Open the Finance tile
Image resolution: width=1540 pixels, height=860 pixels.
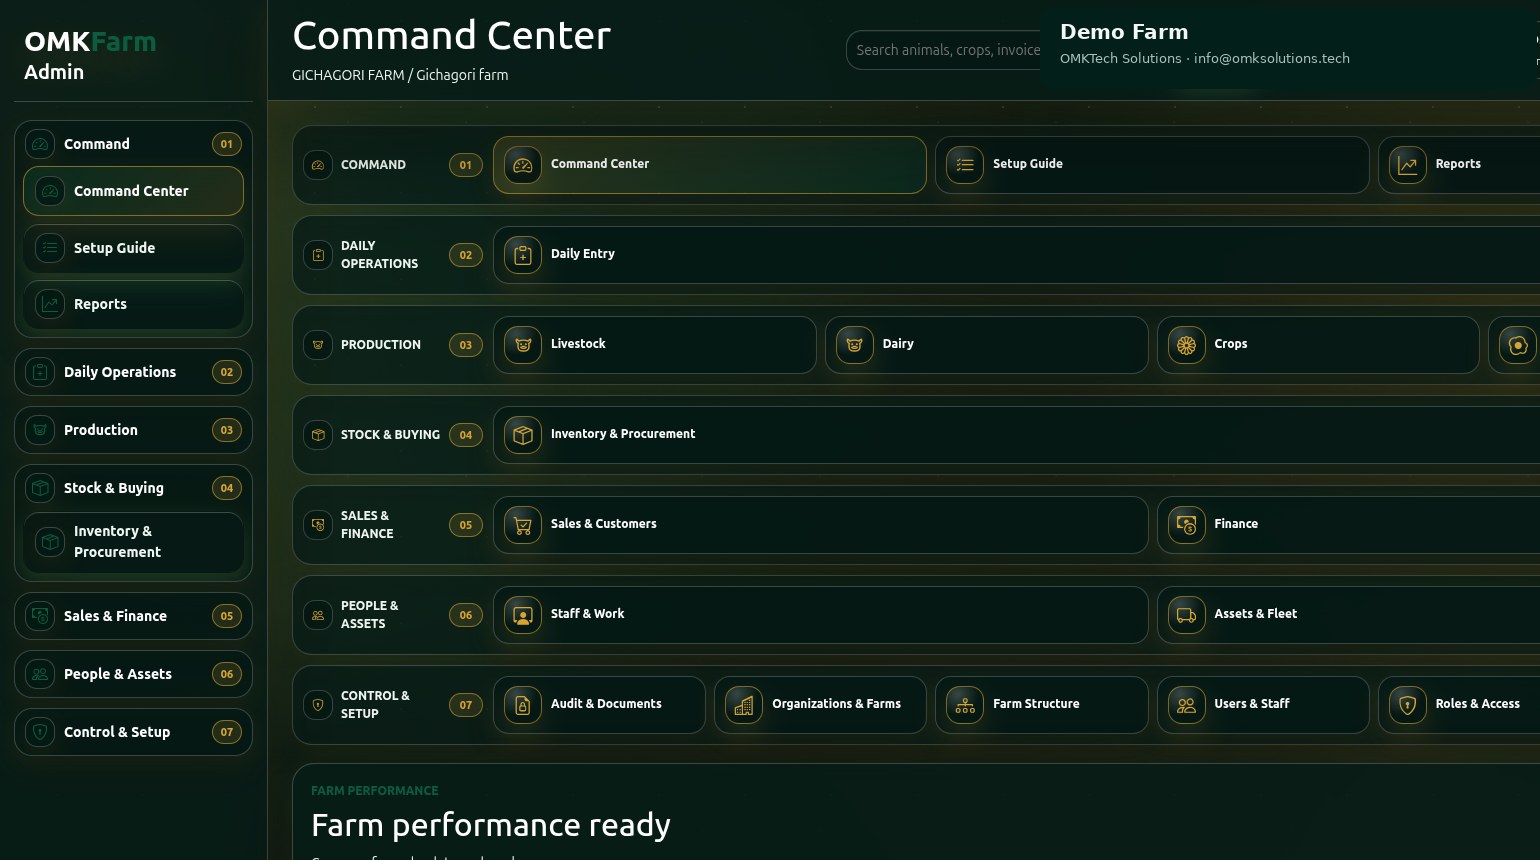coord(1348,525)
